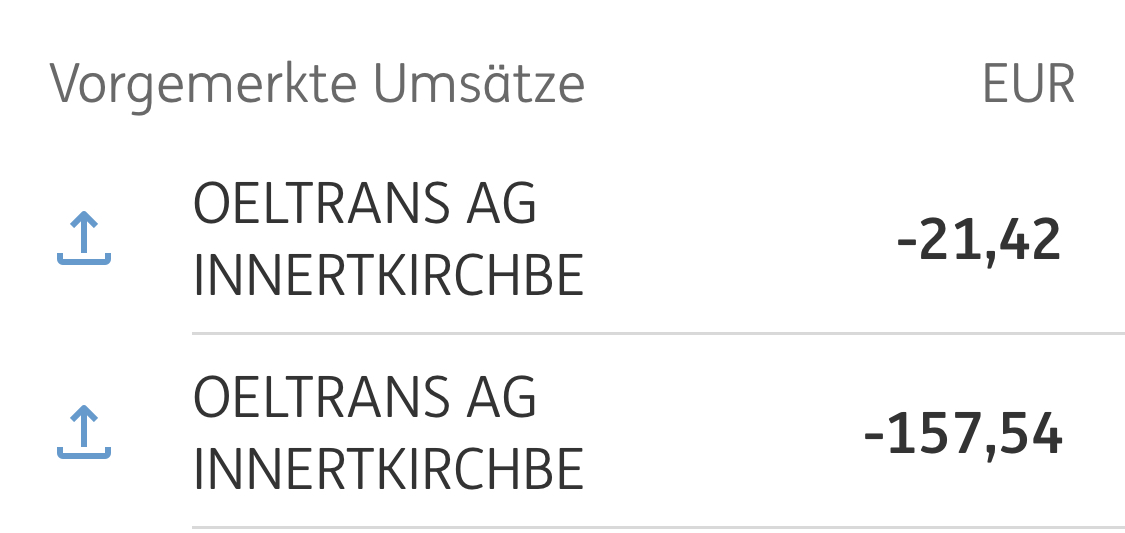This screenshot has height=533, width=1125.
Task: Tap the minus sign of the -21,42 amount
Action: click(906, 245)
